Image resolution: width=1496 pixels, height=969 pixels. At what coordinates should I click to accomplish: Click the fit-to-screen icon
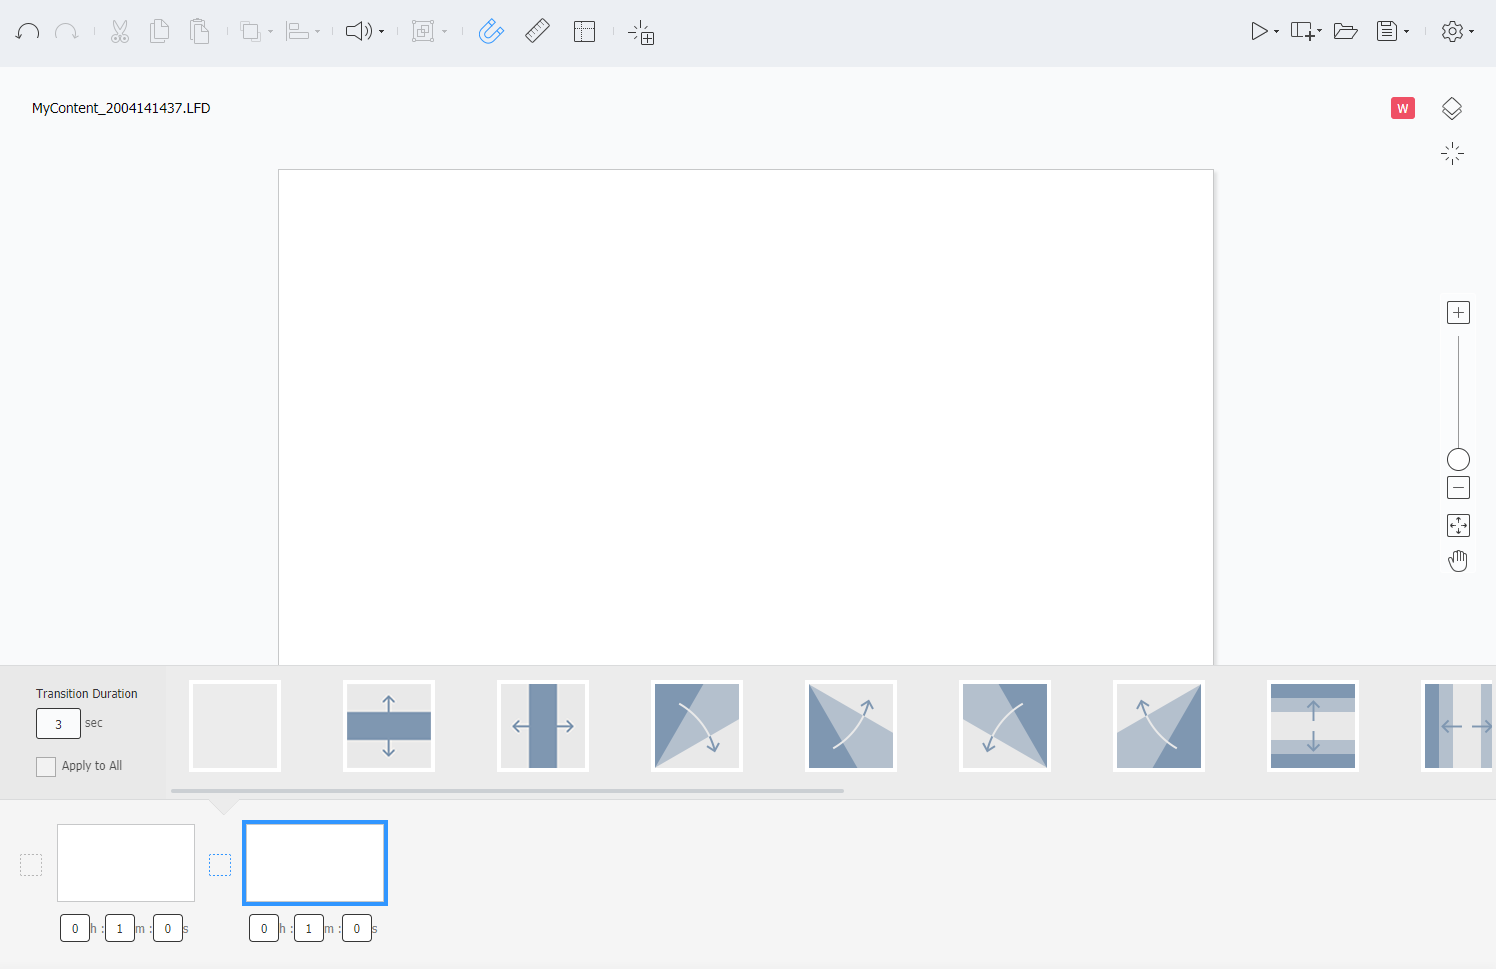click(x=1458, y=525)
